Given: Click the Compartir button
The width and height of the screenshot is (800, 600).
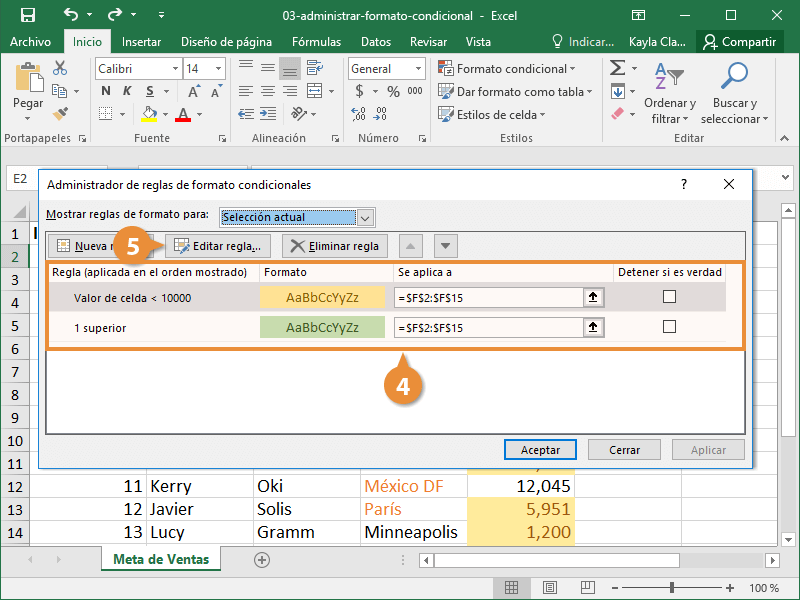Looking at the screenshot, I should click(x=739, y=42).
